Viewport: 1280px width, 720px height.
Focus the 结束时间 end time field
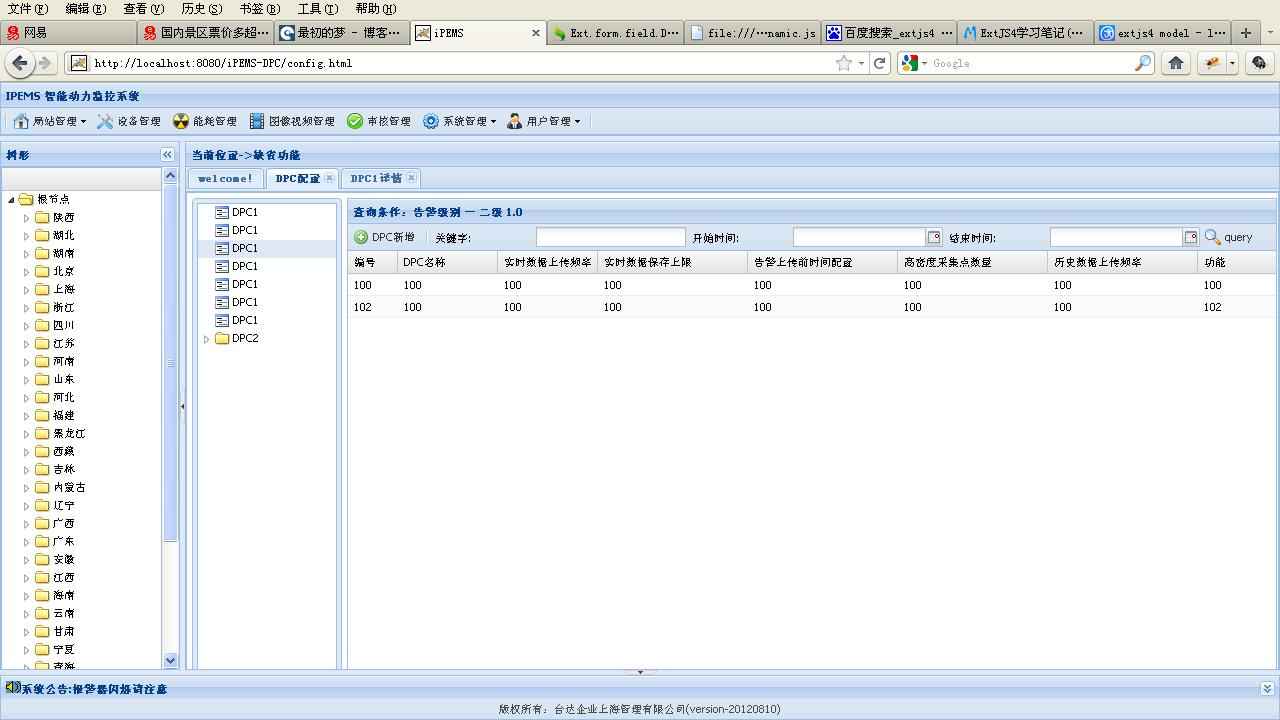click(1117, 237)
